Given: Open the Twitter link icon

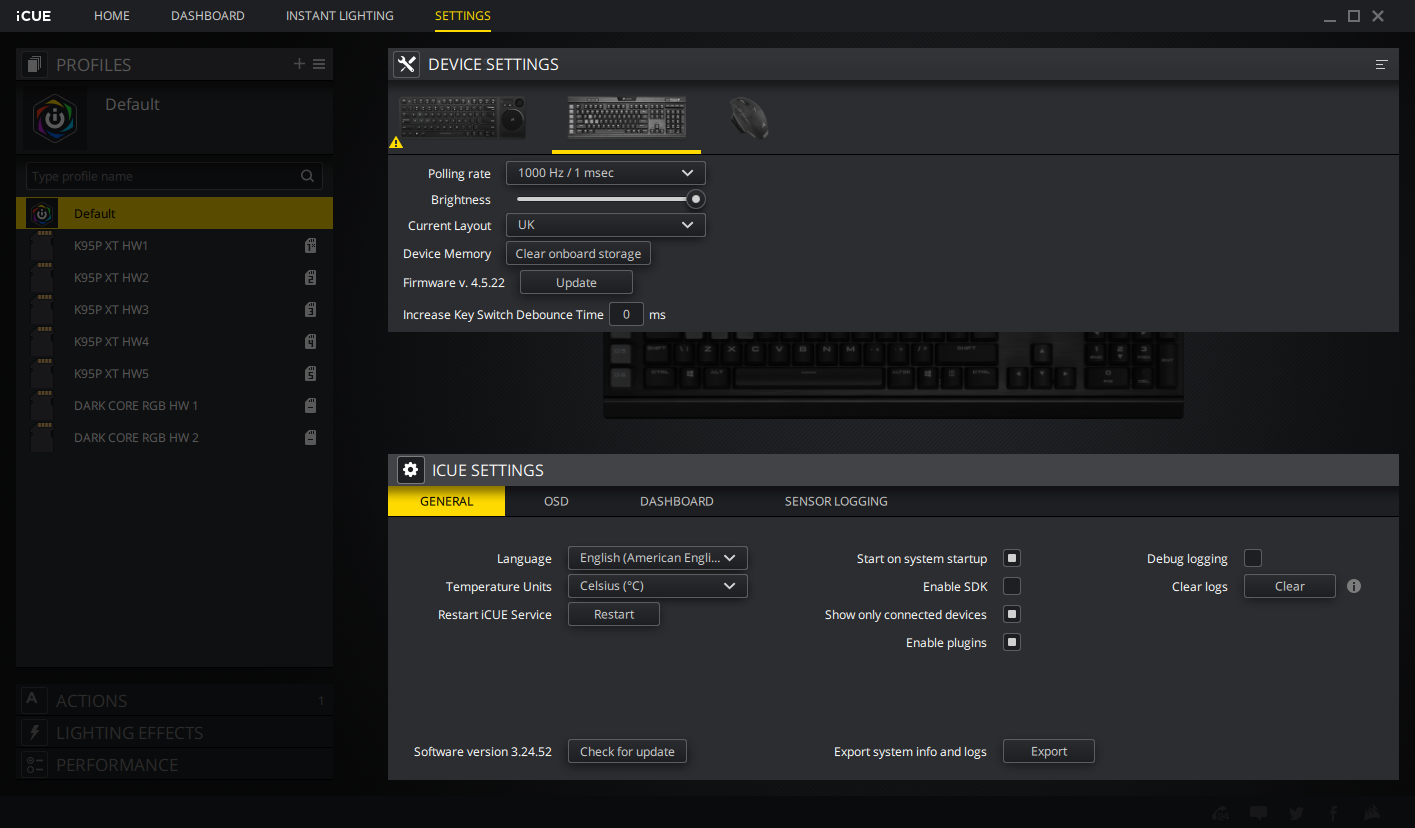Looking at the screenshot, I should [x=1296, y=813].
